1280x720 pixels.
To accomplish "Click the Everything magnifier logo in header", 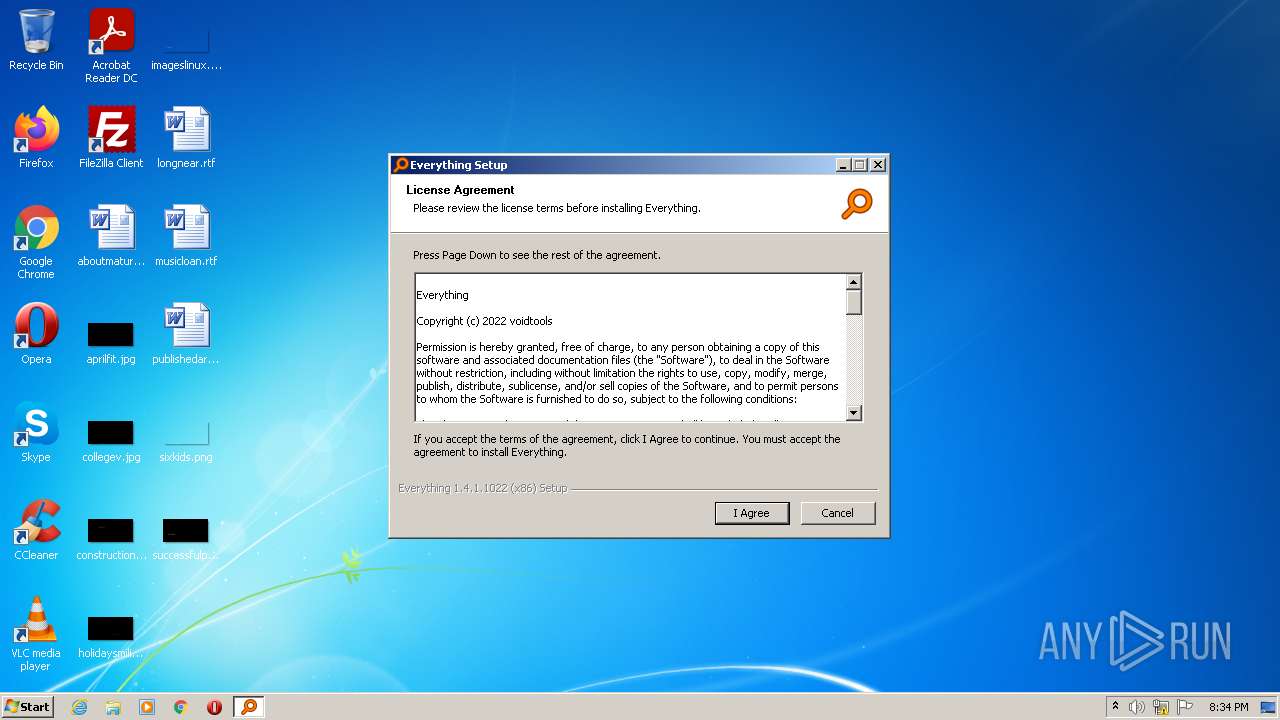I will (857, 203).
